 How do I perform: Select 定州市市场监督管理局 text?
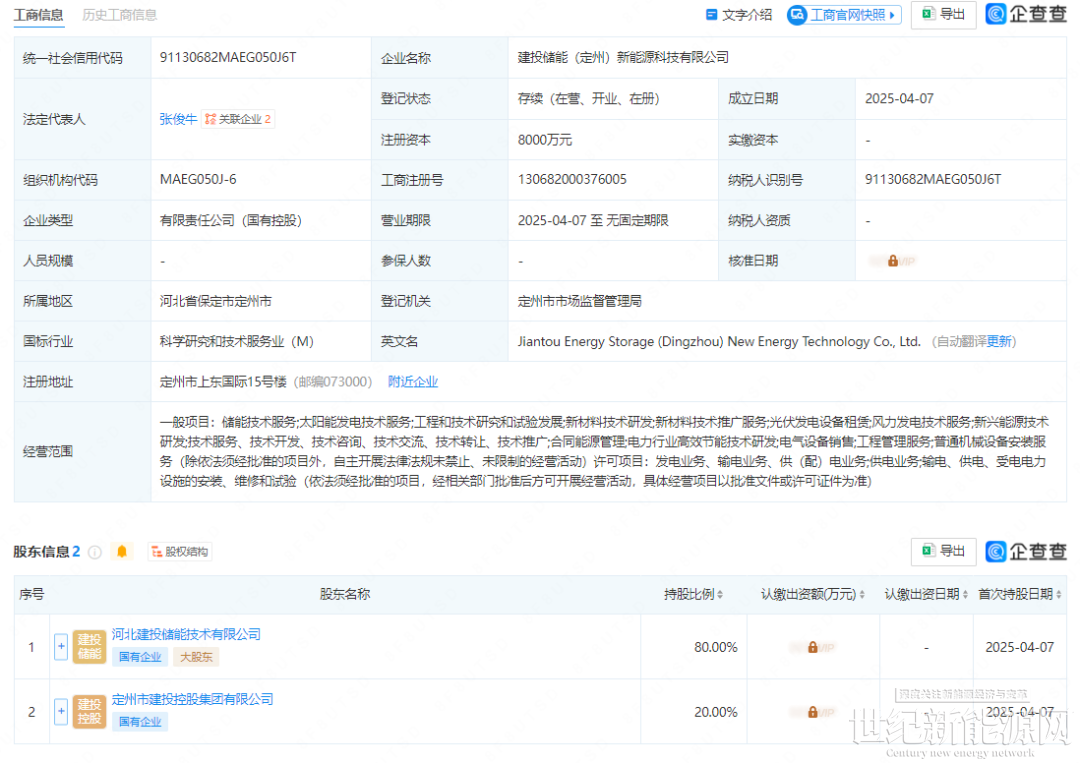[579, 301]
